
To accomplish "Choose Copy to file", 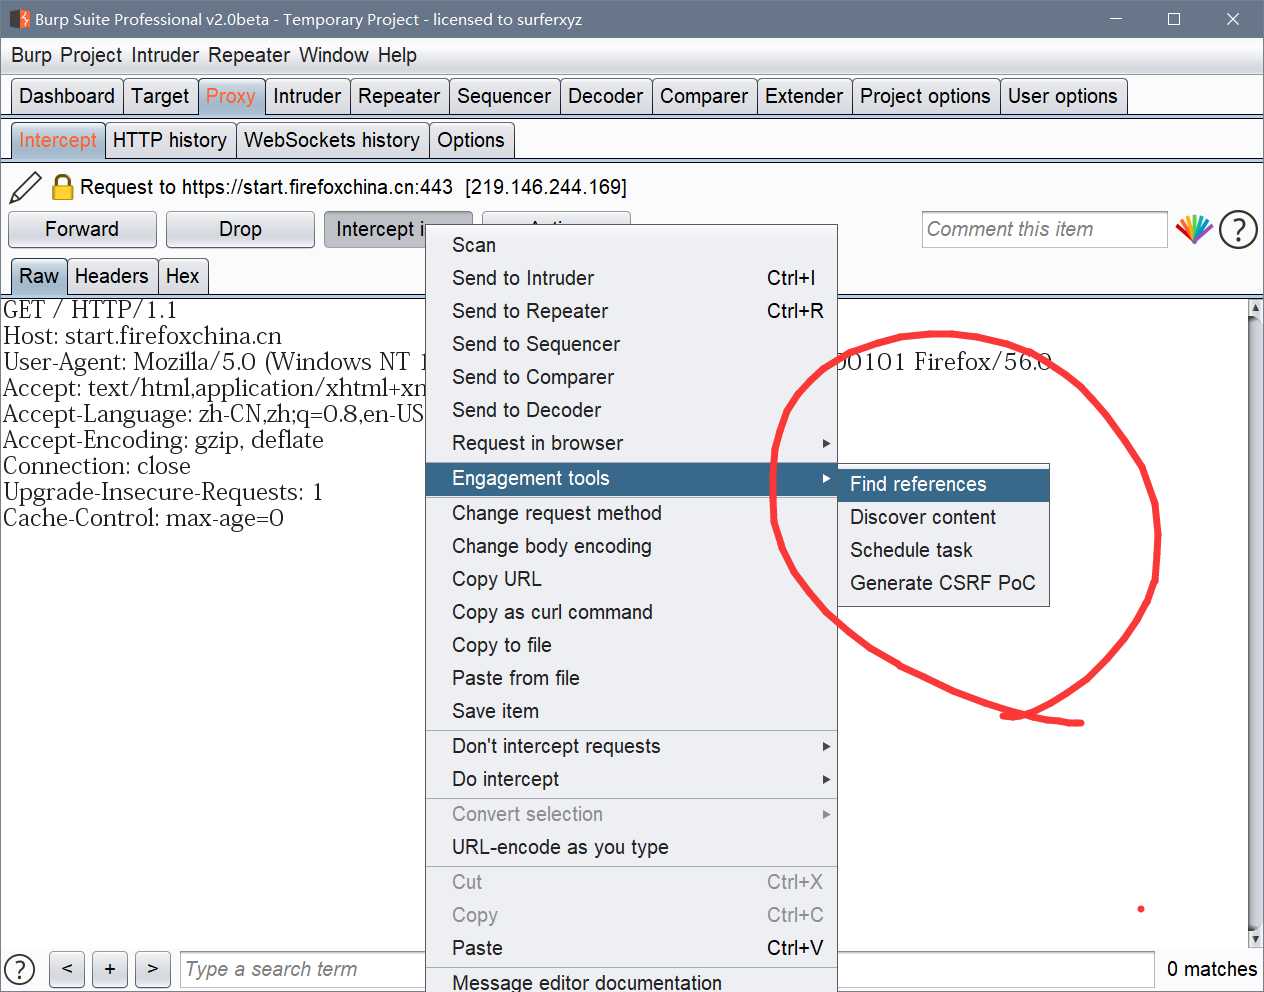I will pos(631,645).
